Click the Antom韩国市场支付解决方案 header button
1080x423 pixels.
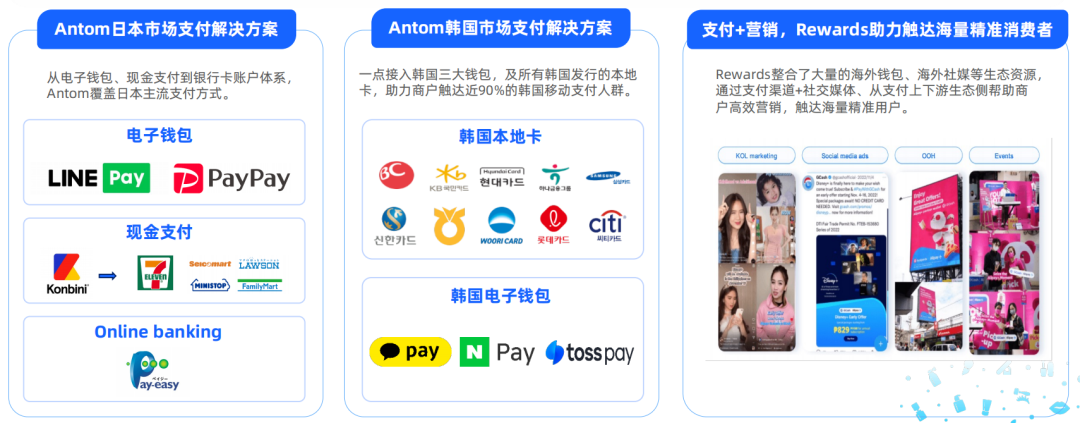(500, 28)
